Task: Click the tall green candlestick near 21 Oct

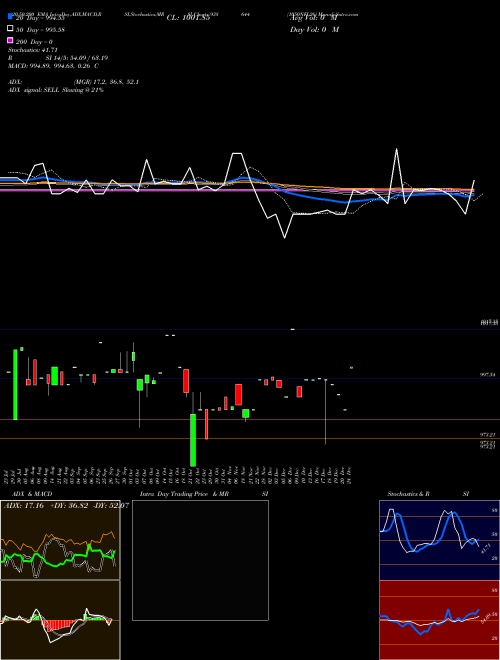Action: pos(193,440)
